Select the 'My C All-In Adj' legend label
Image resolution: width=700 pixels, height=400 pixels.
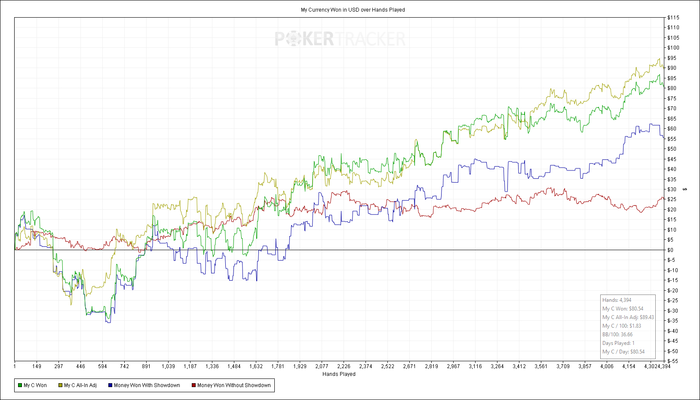(x=80, y=385)
